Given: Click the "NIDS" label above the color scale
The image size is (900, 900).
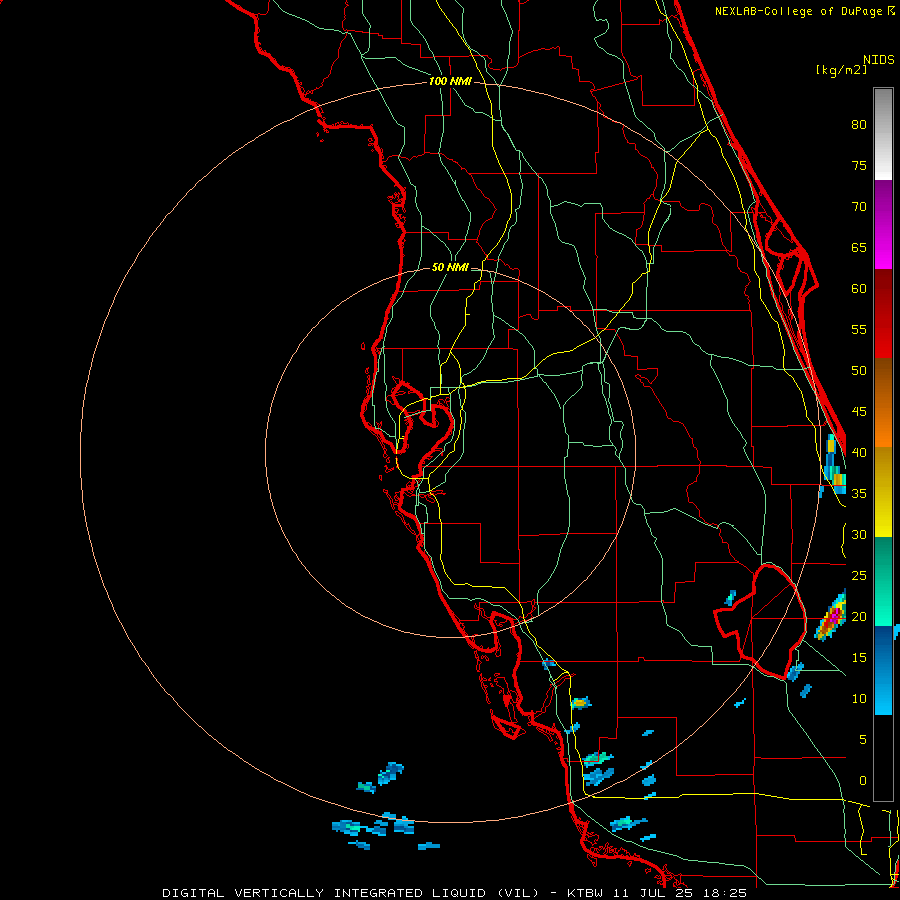Looking at the screenshot, I should [x=879, y=60].
